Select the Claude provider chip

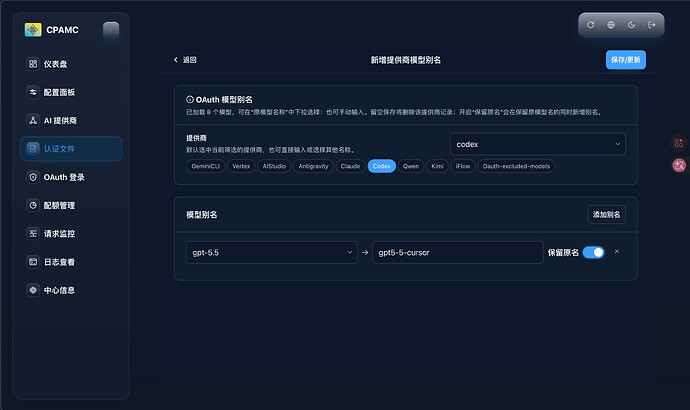pos(350,166)
